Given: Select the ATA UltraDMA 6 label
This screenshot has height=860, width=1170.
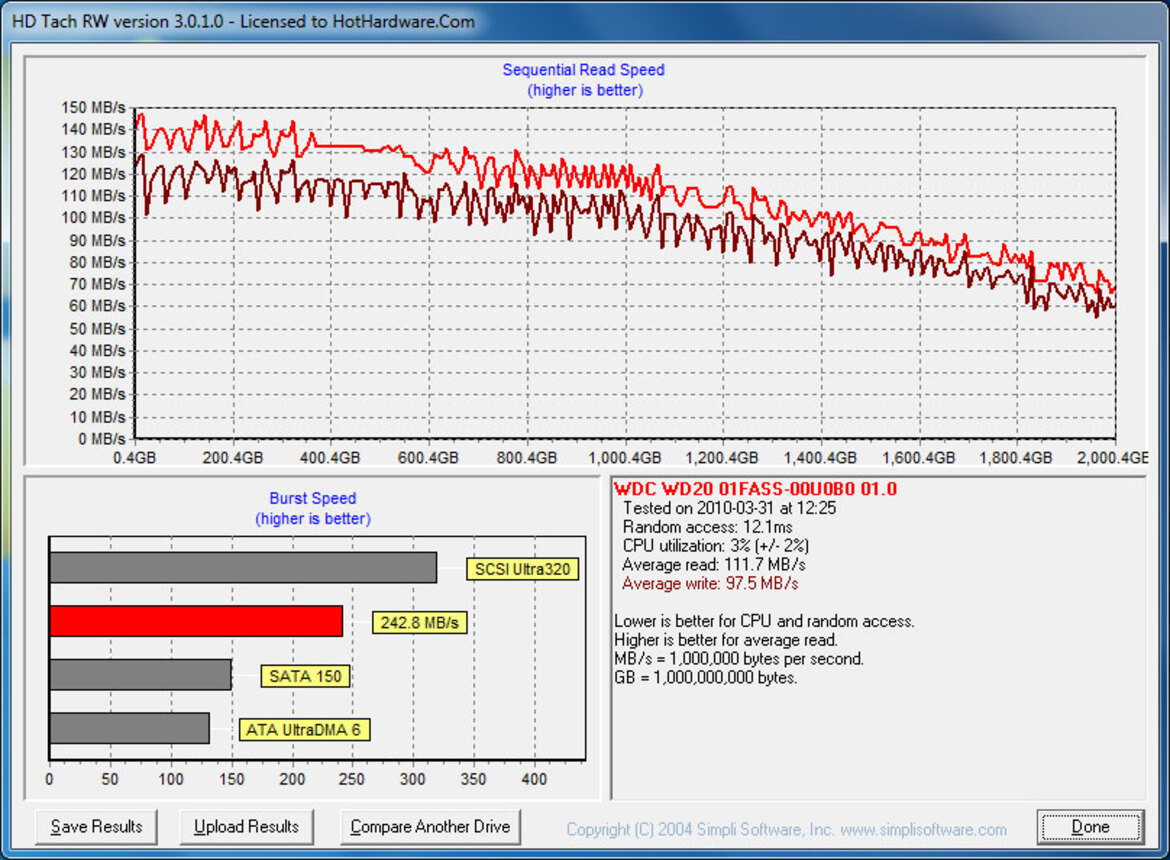Looking at the screenshot, I should tap(304, 729).
